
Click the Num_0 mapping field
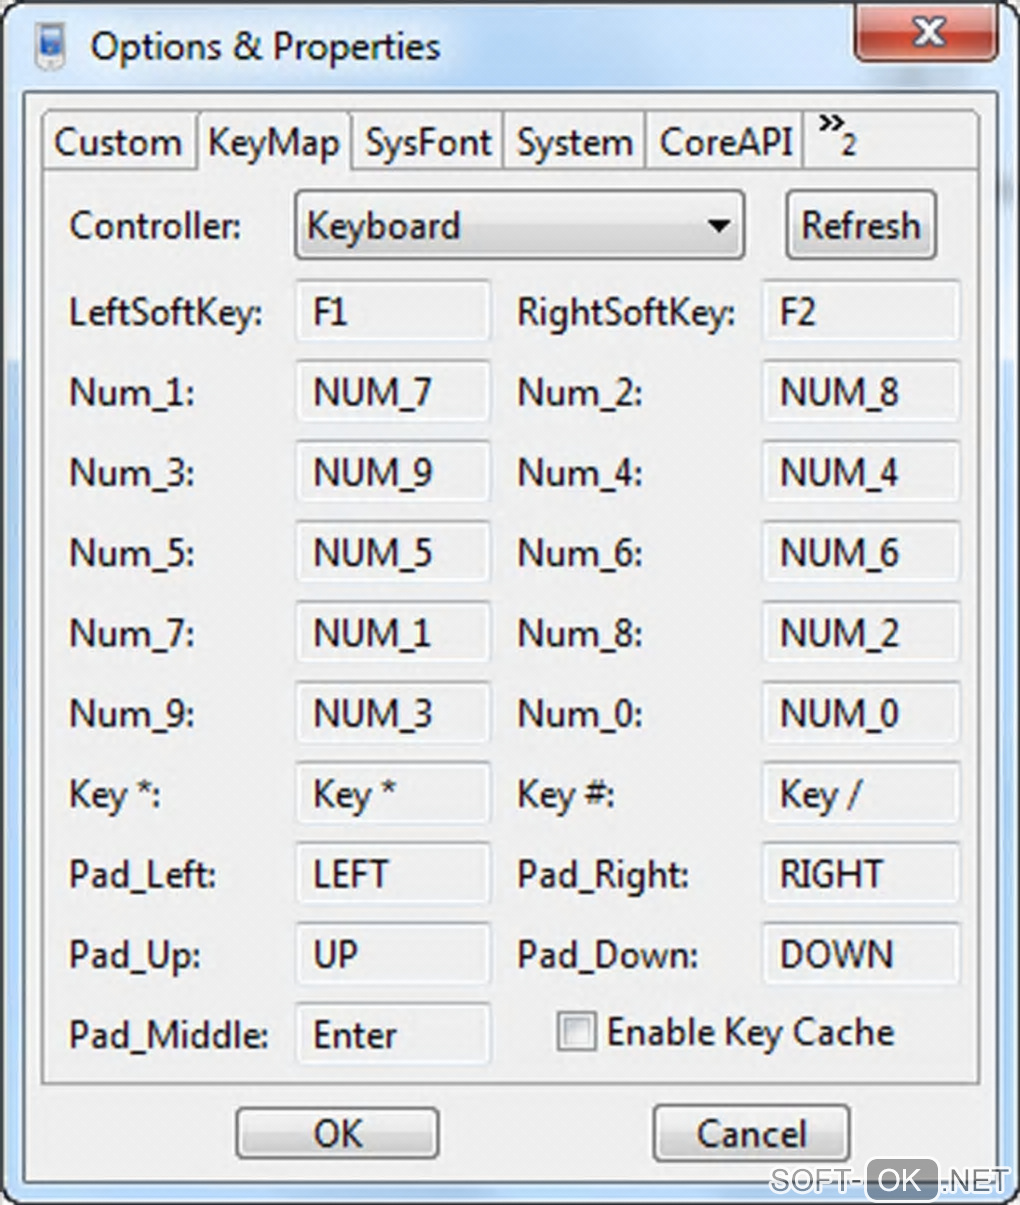tap(860, 714)
